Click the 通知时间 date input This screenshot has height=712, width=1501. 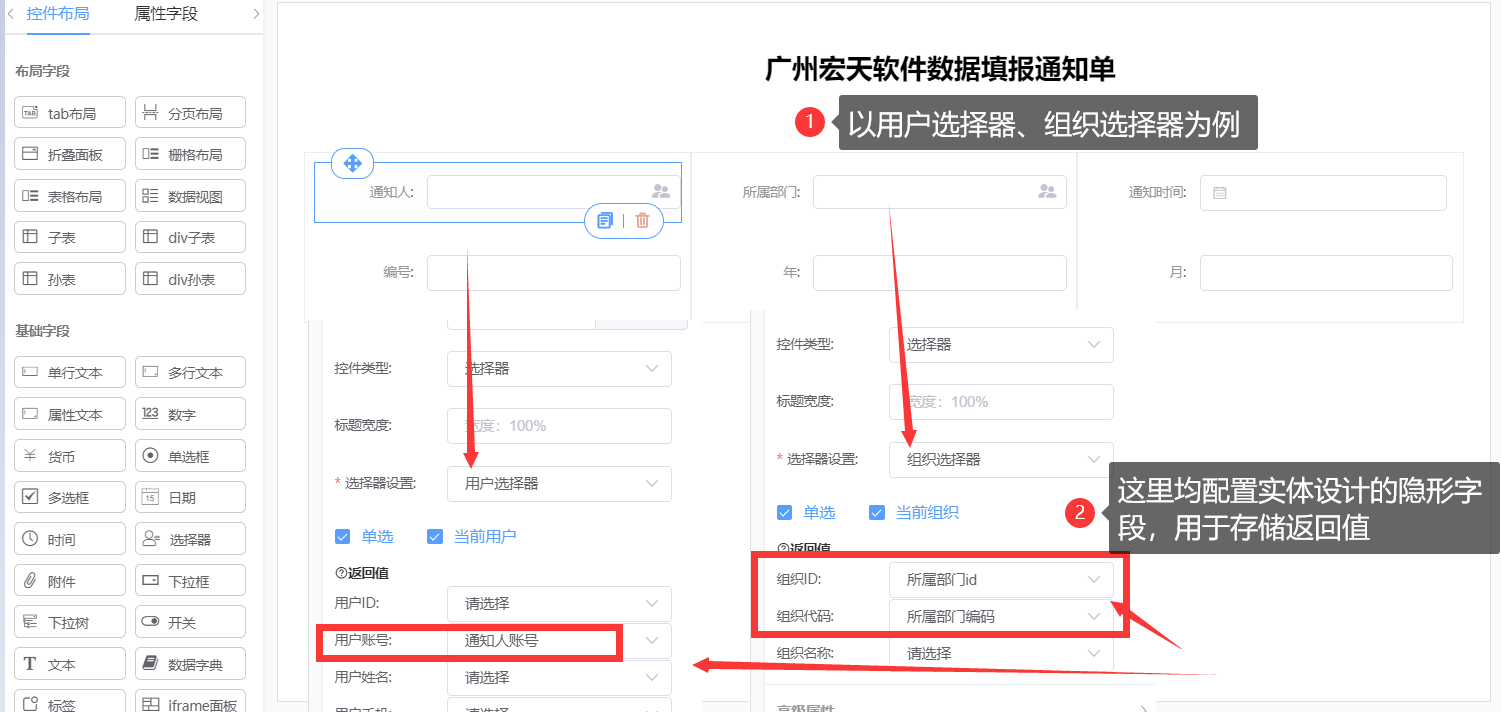1323,193
